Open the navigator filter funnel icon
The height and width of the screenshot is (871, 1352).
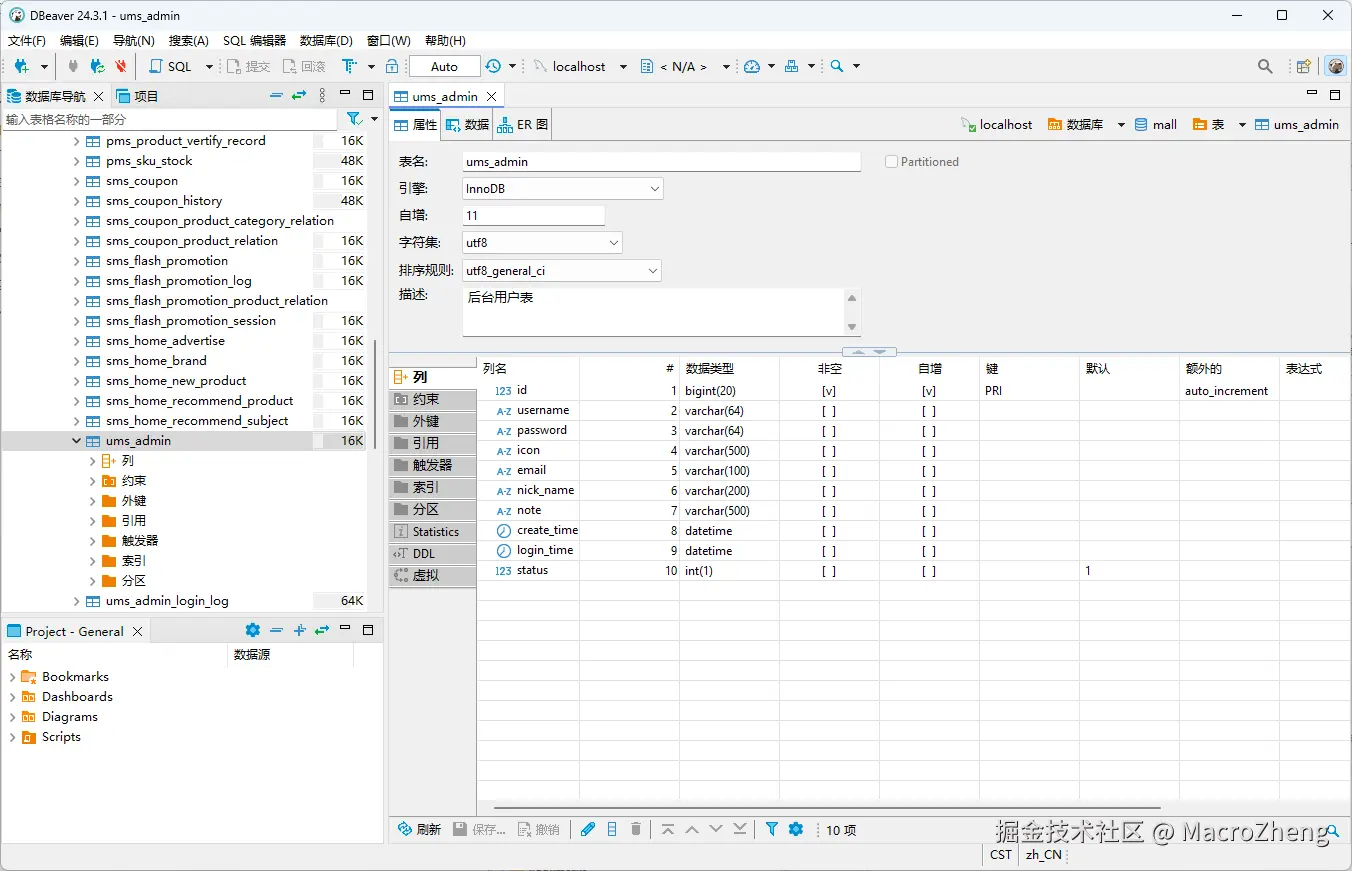click(353, 119)
